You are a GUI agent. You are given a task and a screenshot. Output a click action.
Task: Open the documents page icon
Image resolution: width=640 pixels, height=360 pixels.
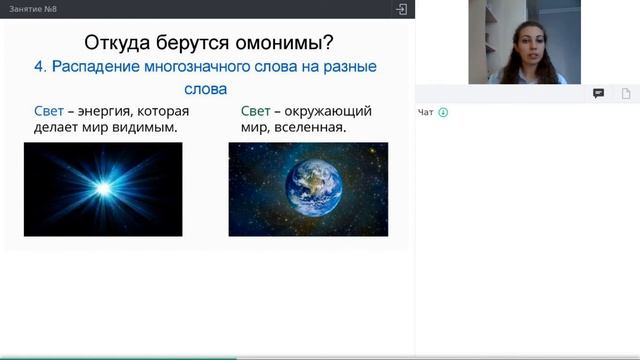pos(626,93)
